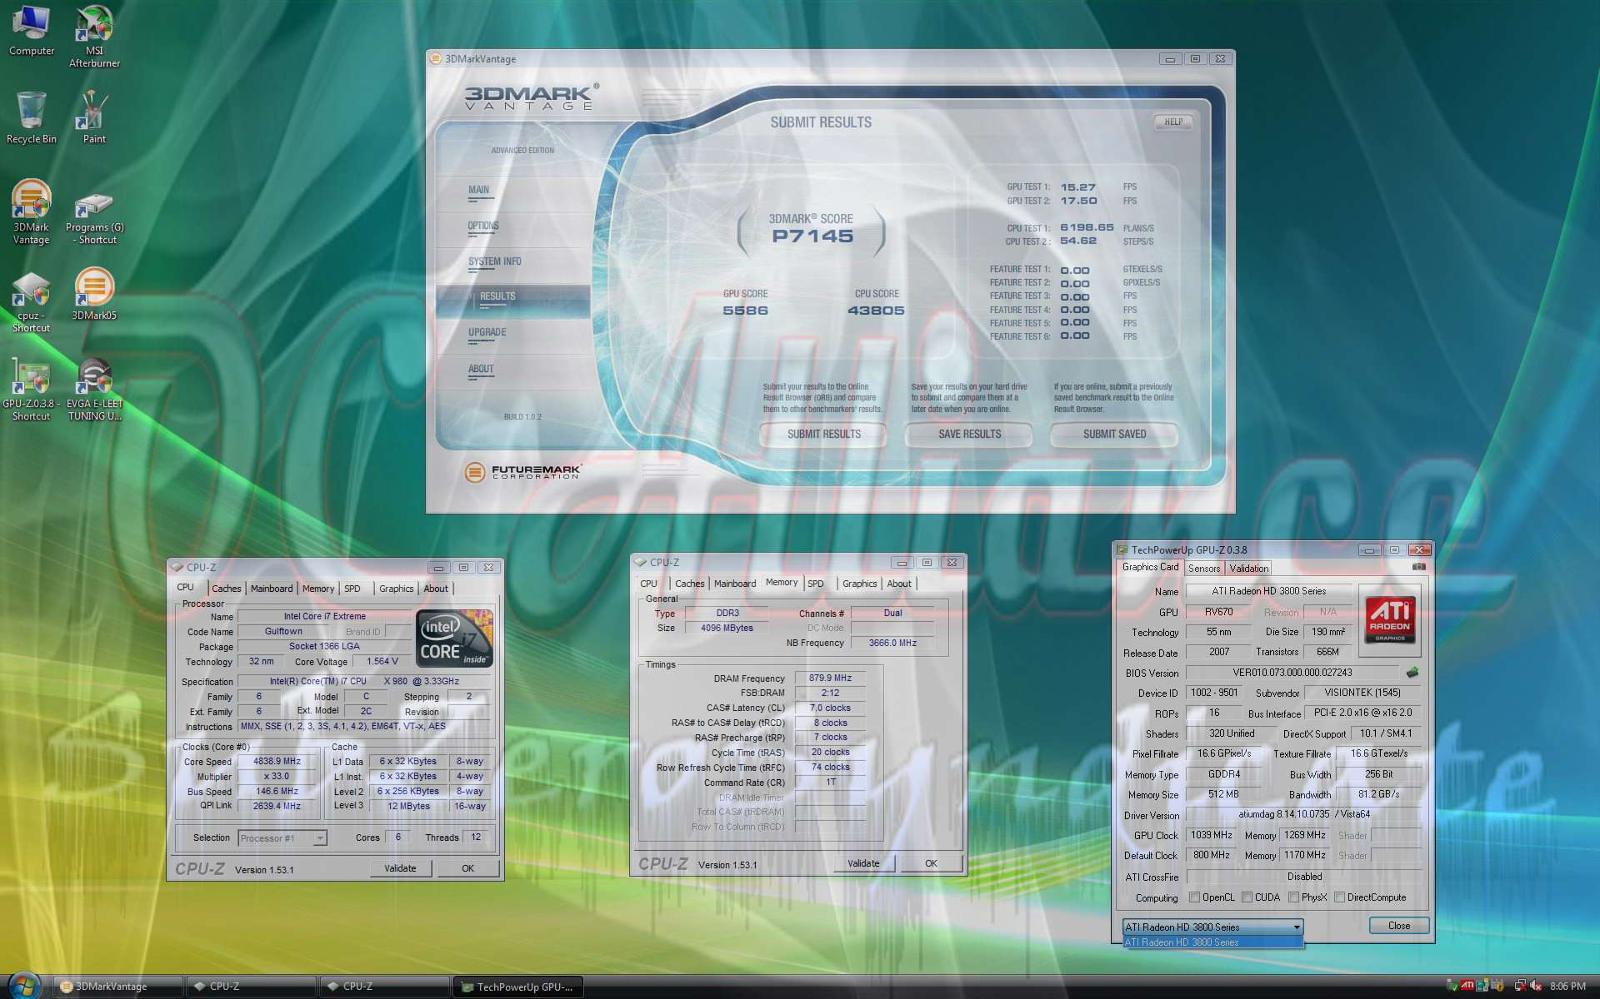Open the Paint desktop shortcut
This screenshot has width=1600, height=999.
point(94,117)
